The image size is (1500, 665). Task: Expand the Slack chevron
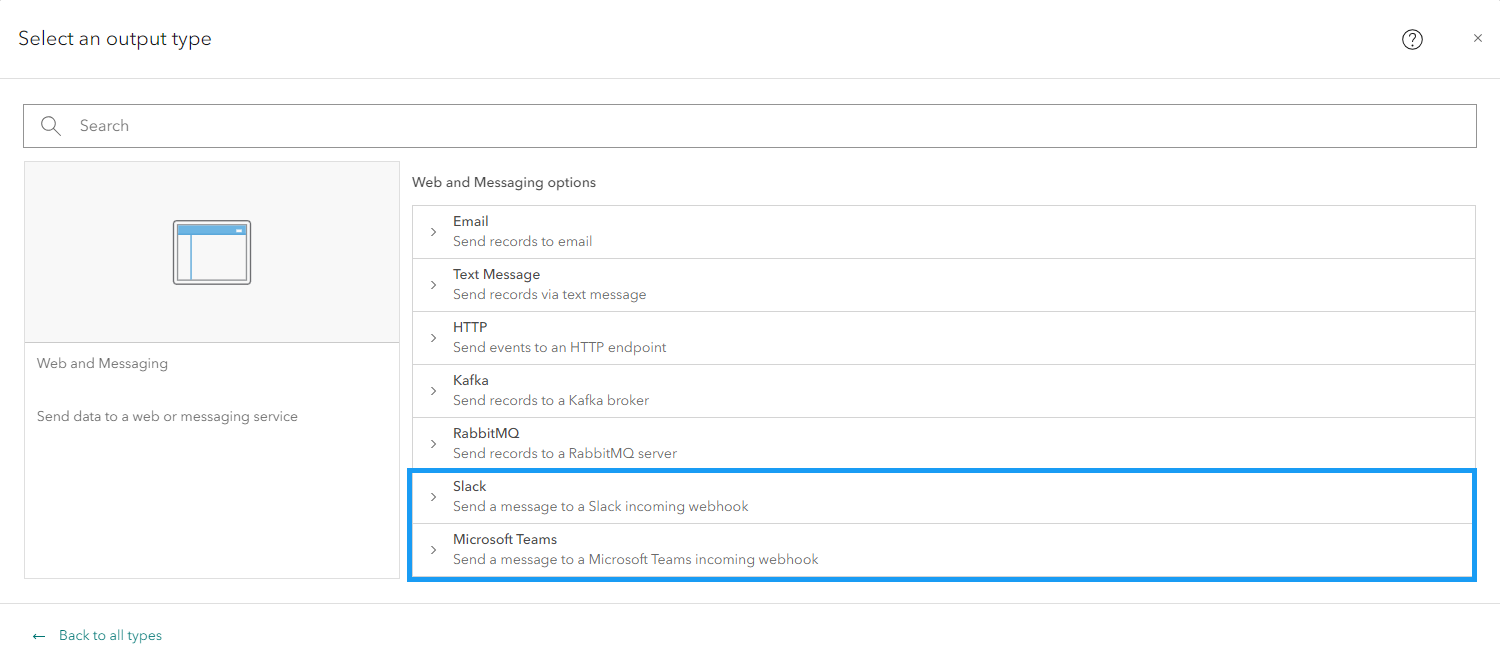pos(433,497)
